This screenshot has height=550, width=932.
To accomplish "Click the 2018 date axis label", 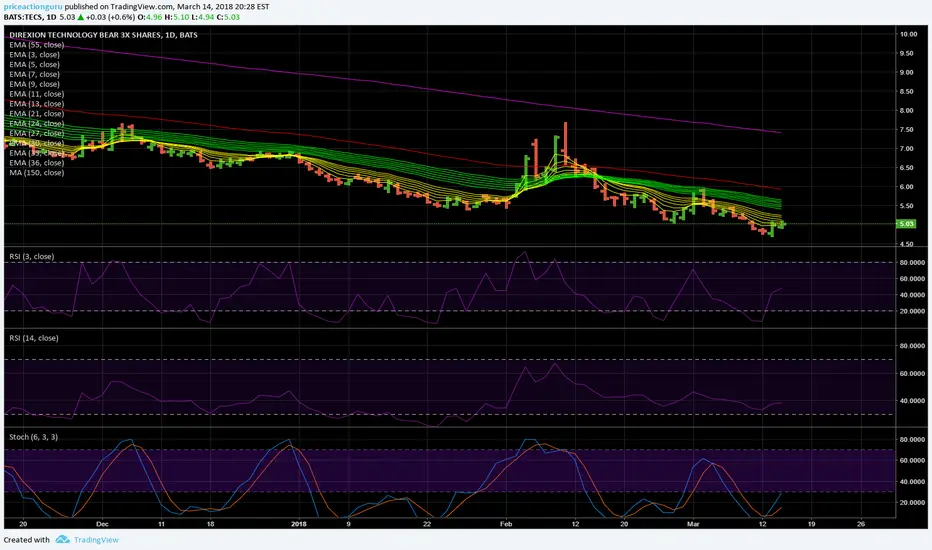I will (299, 524).
